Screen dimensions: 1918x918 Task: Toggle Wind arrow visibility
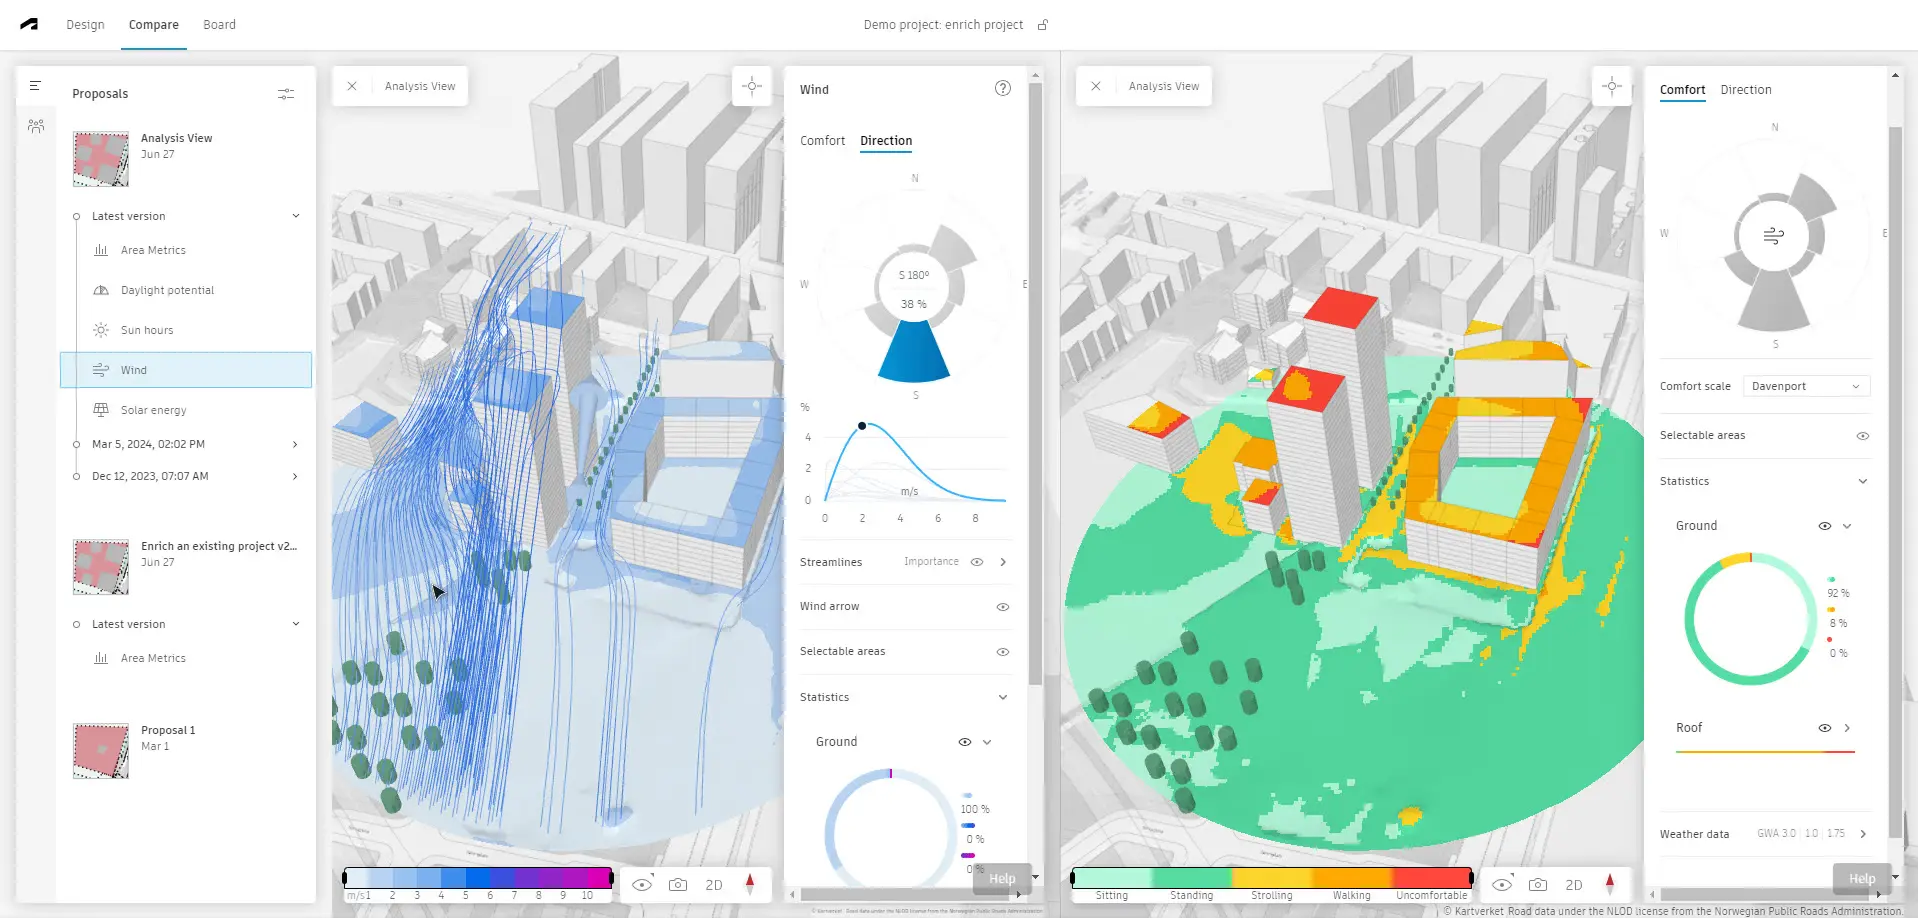[1002, 607]
